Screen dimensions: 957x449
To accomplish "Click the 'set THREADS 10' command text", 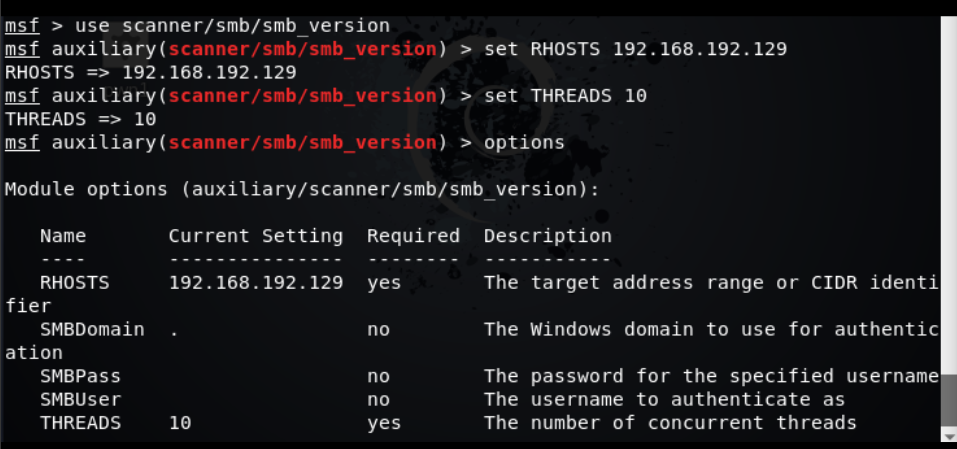I will (565, 95).
